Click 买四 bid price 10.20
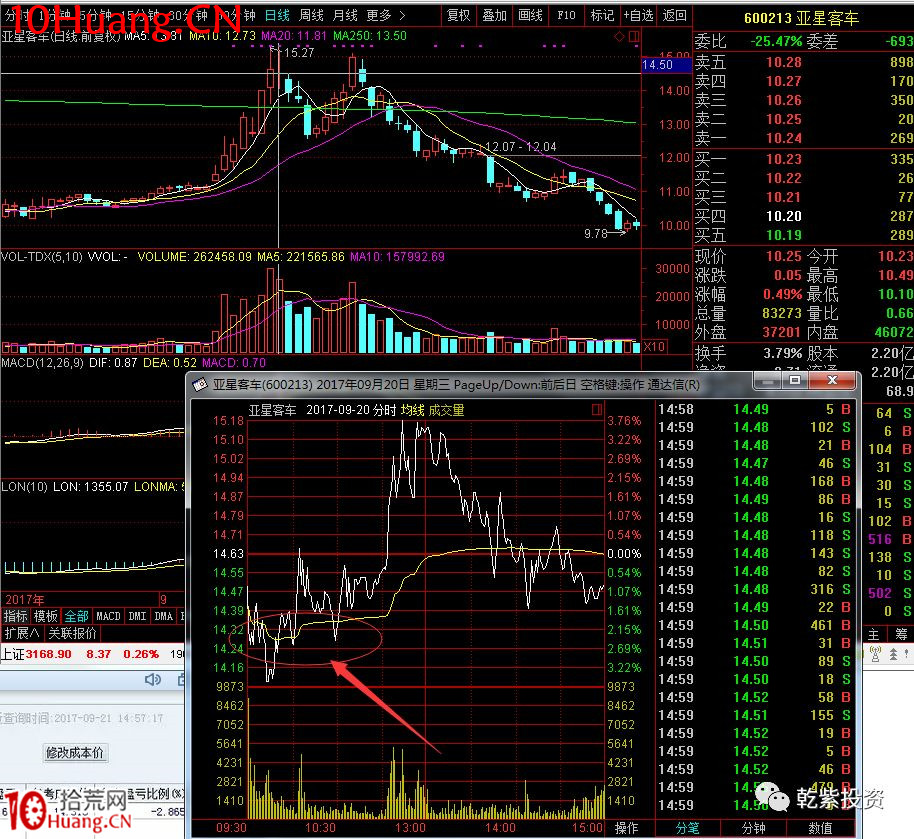914x839 pixels. [x=783, y=216]
